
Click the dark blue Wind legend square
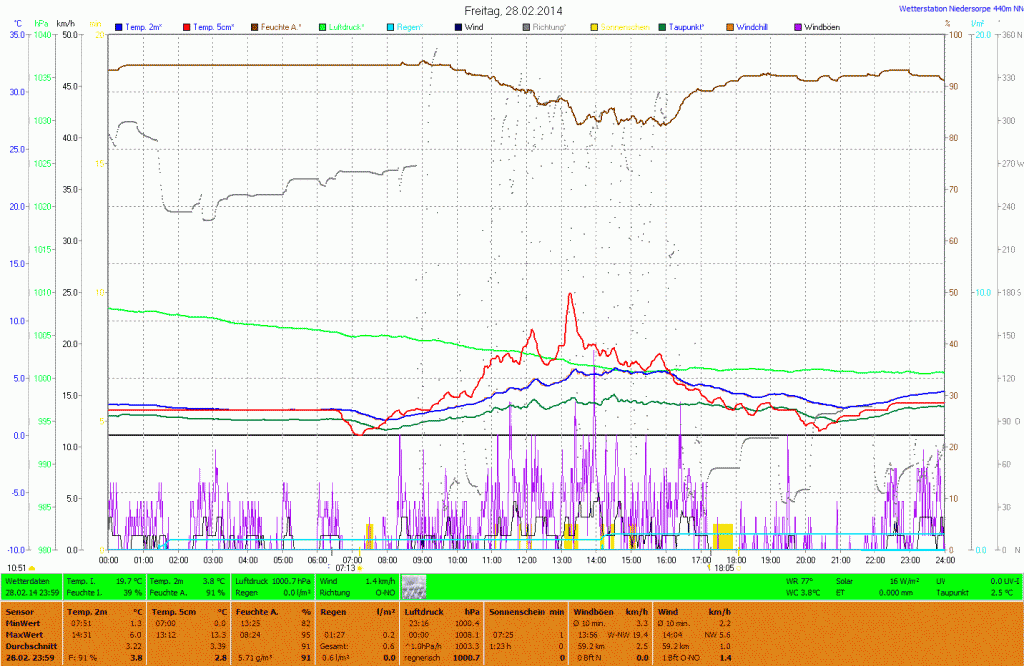point(459,26)
